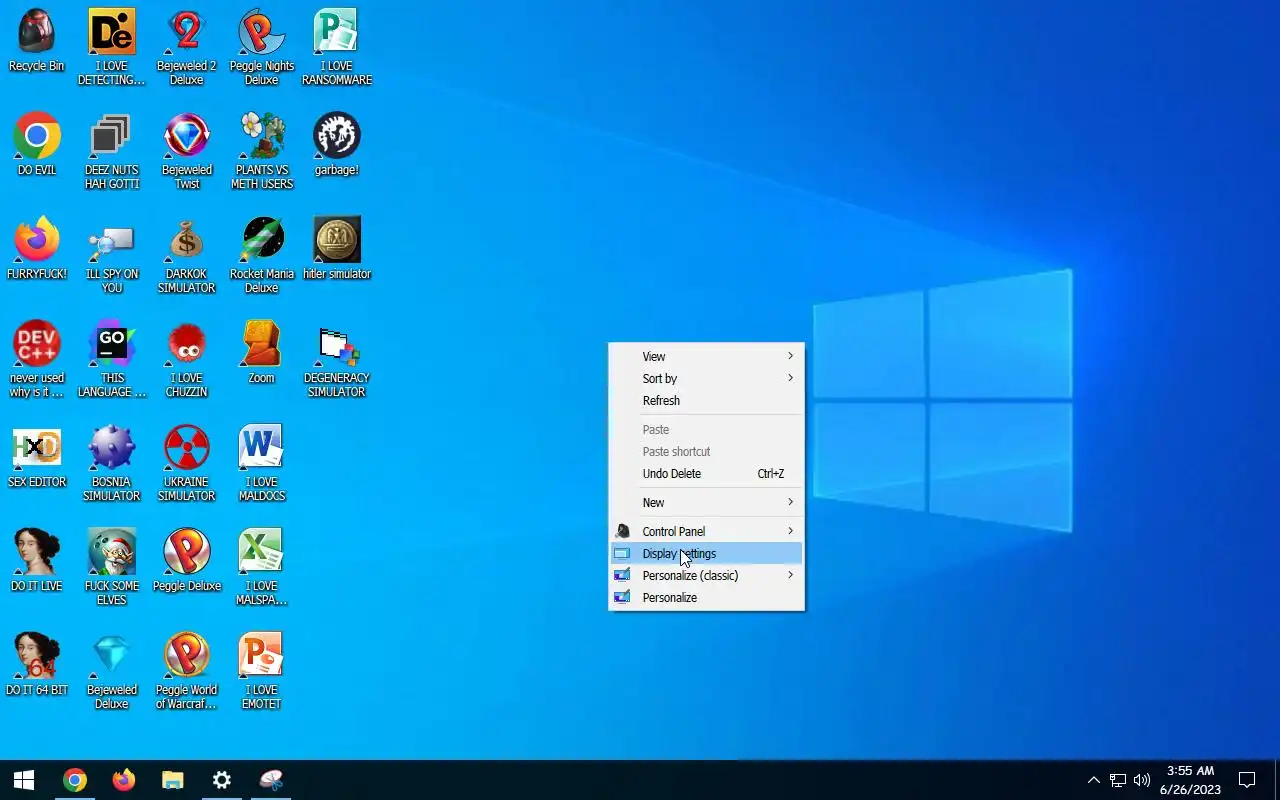The width and height of the screenshot is (1280, 800).
Task: Open the Chrome 'DO EVIL' desktop shortcut
Action: point(37,145)
